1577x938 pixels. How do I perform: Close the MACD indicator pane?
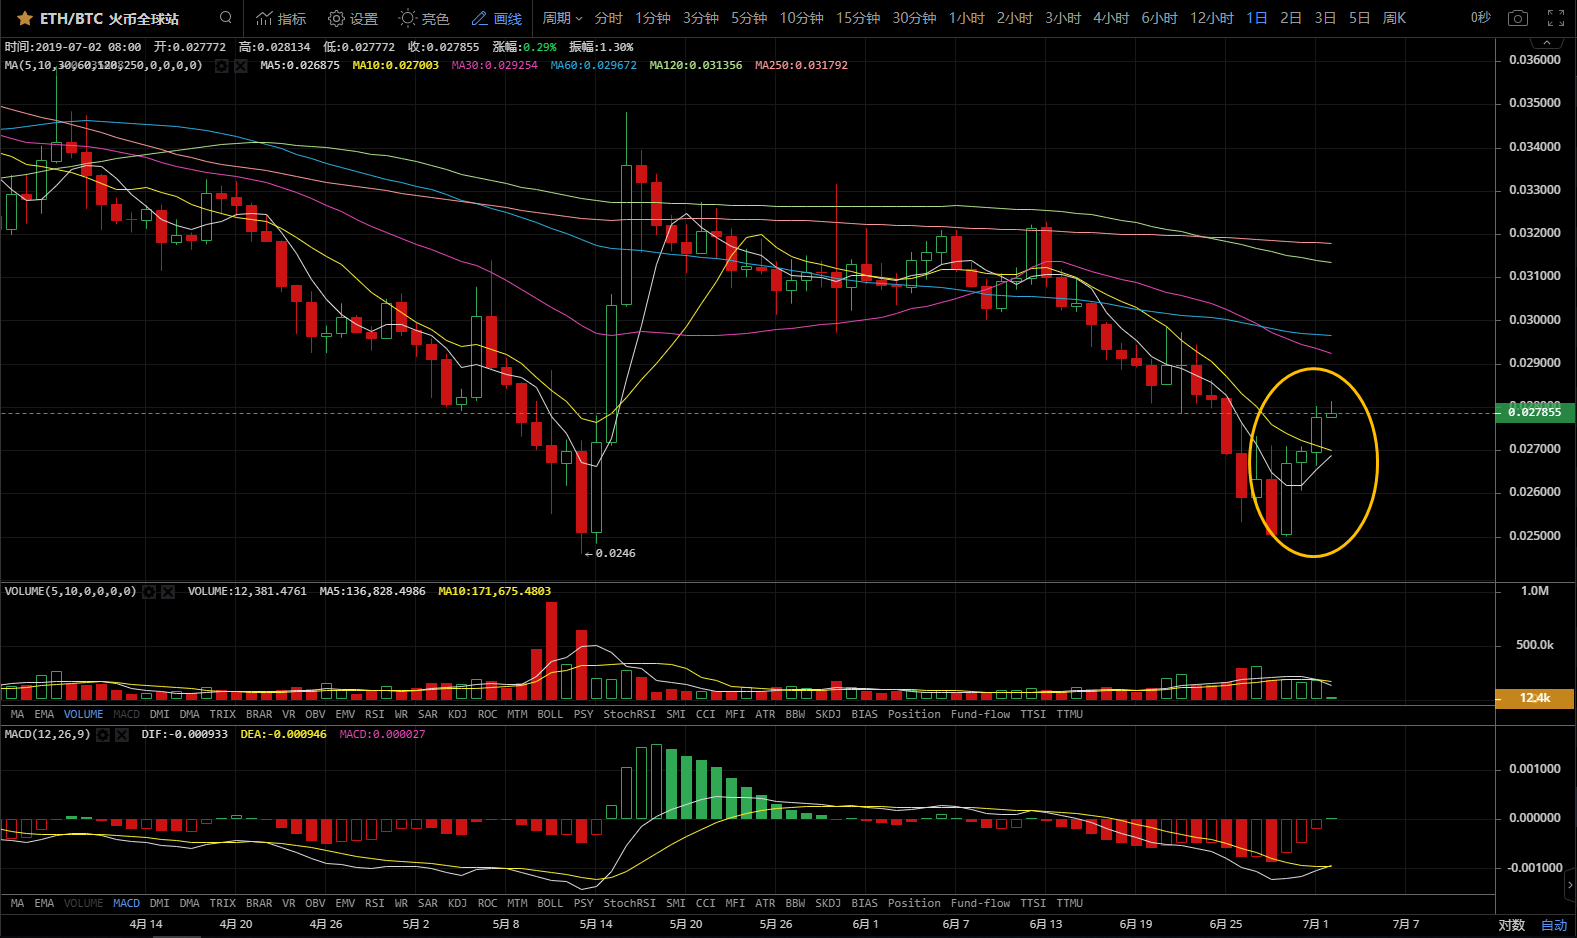[x=122, y=735]
